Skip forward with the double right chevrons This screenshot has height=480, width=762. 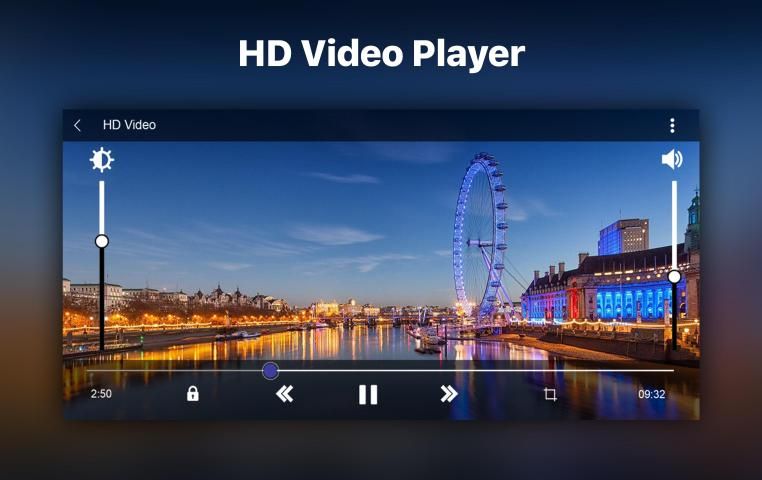coord(449,394)
